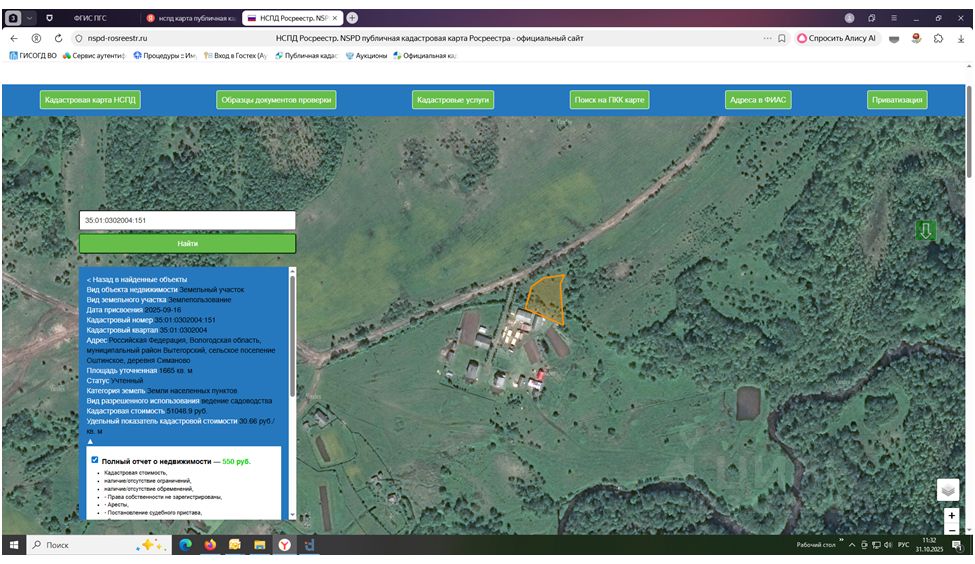Open the ГИСОГД ВО bookmark
The width and height of the screenshot is (975, 564).
click(x=33, y=55)
